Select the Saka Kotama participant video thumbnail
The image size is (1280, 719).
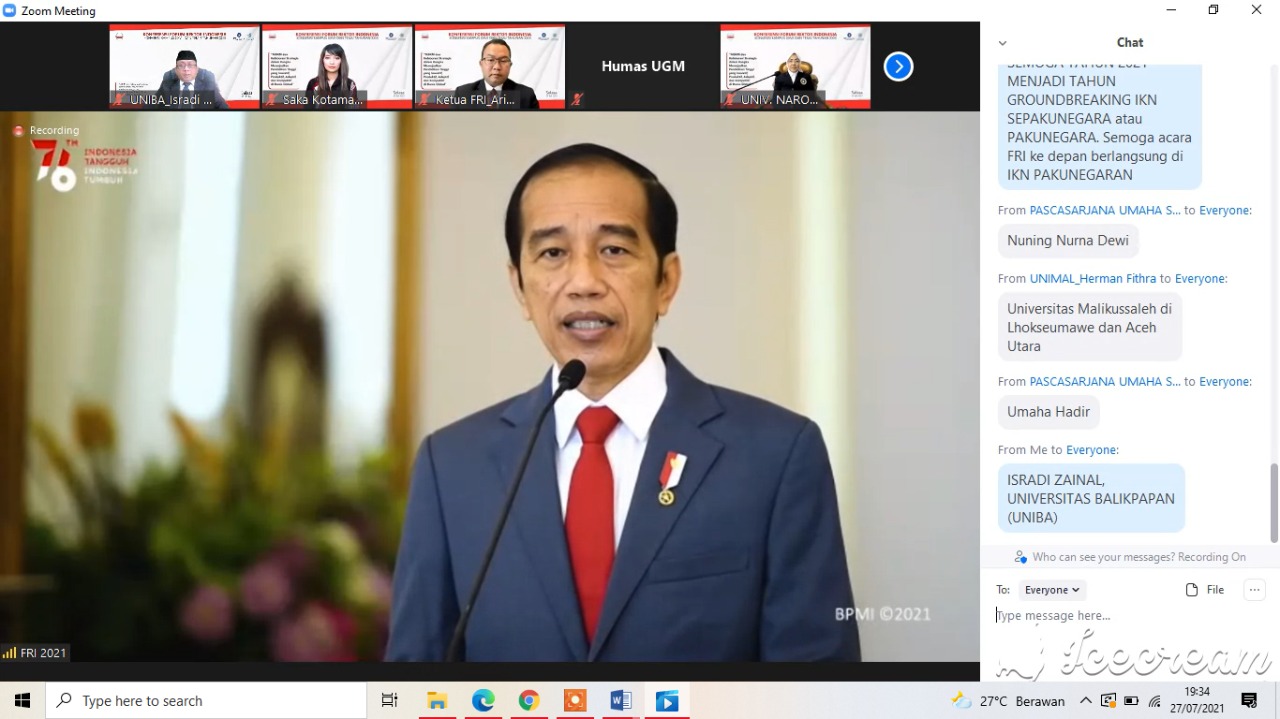[x=337, y=67]
